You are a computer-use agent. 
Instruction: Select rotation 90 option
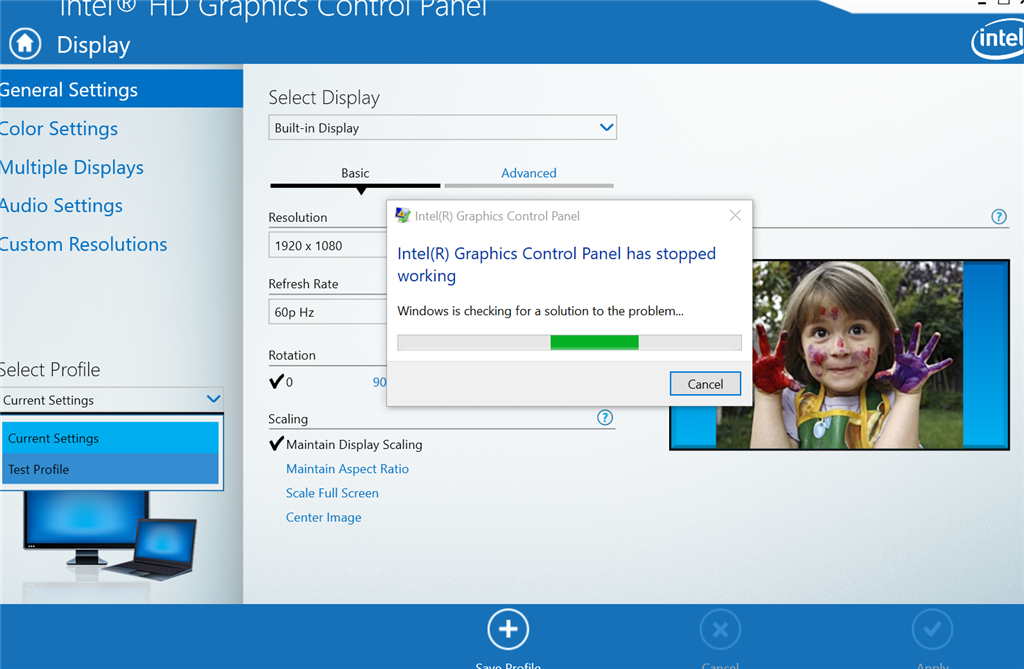[x=379, y=382]
